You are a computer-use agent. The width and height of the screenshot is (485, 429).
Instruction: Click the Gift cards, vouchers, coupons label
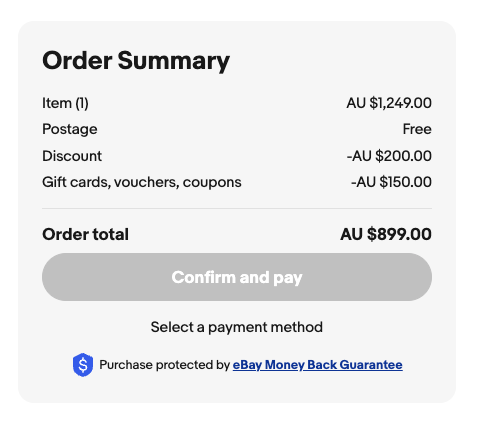(142, 182)
